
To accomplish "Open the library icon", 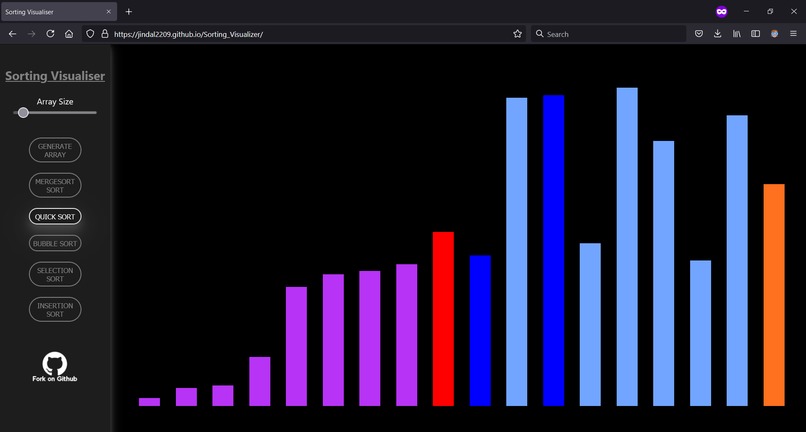I will coord(737,34).
